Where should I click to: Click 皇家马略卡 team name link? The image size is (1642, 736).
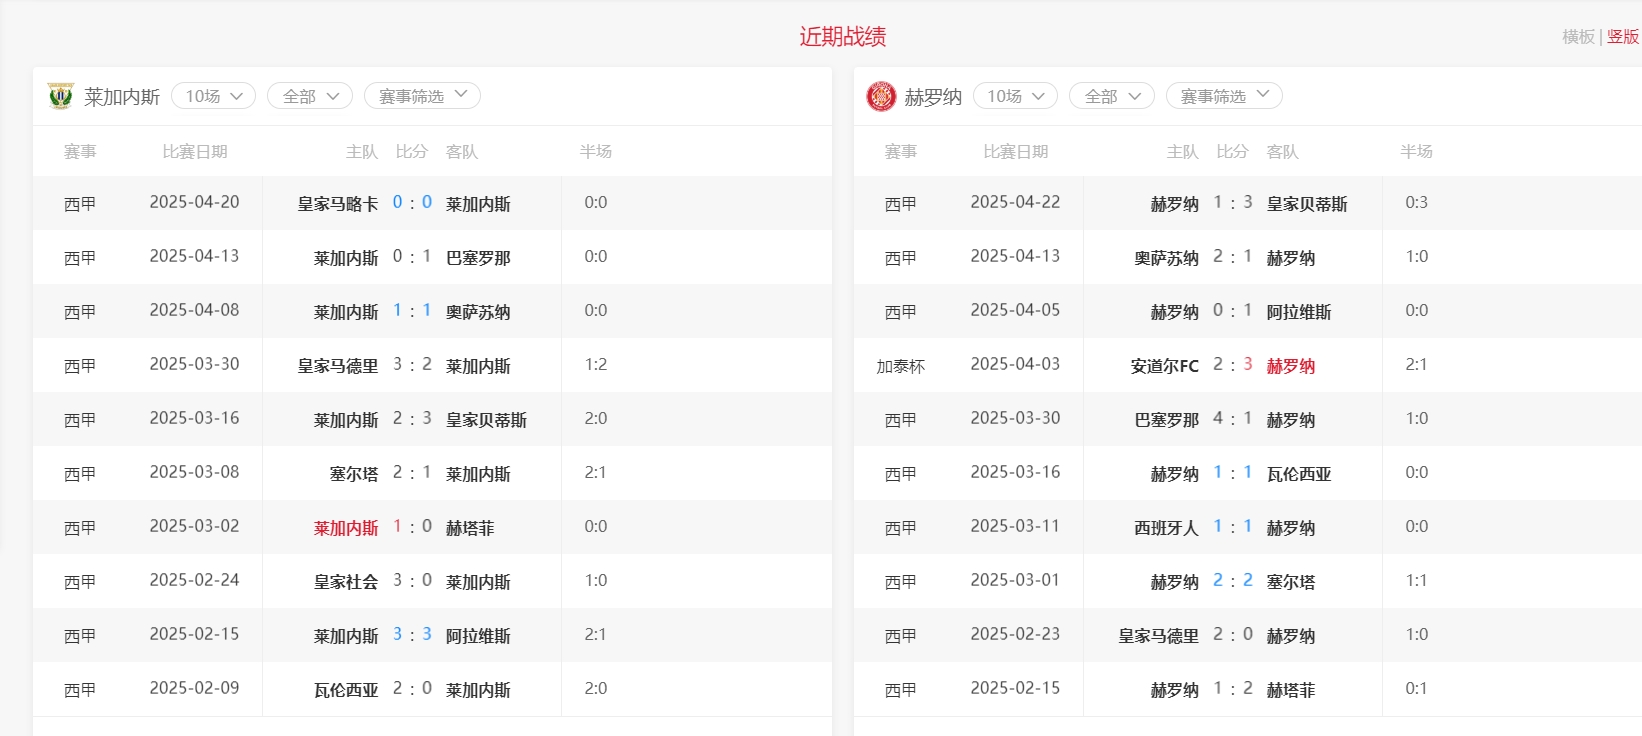pyautogui.click(x=338, y=204)
